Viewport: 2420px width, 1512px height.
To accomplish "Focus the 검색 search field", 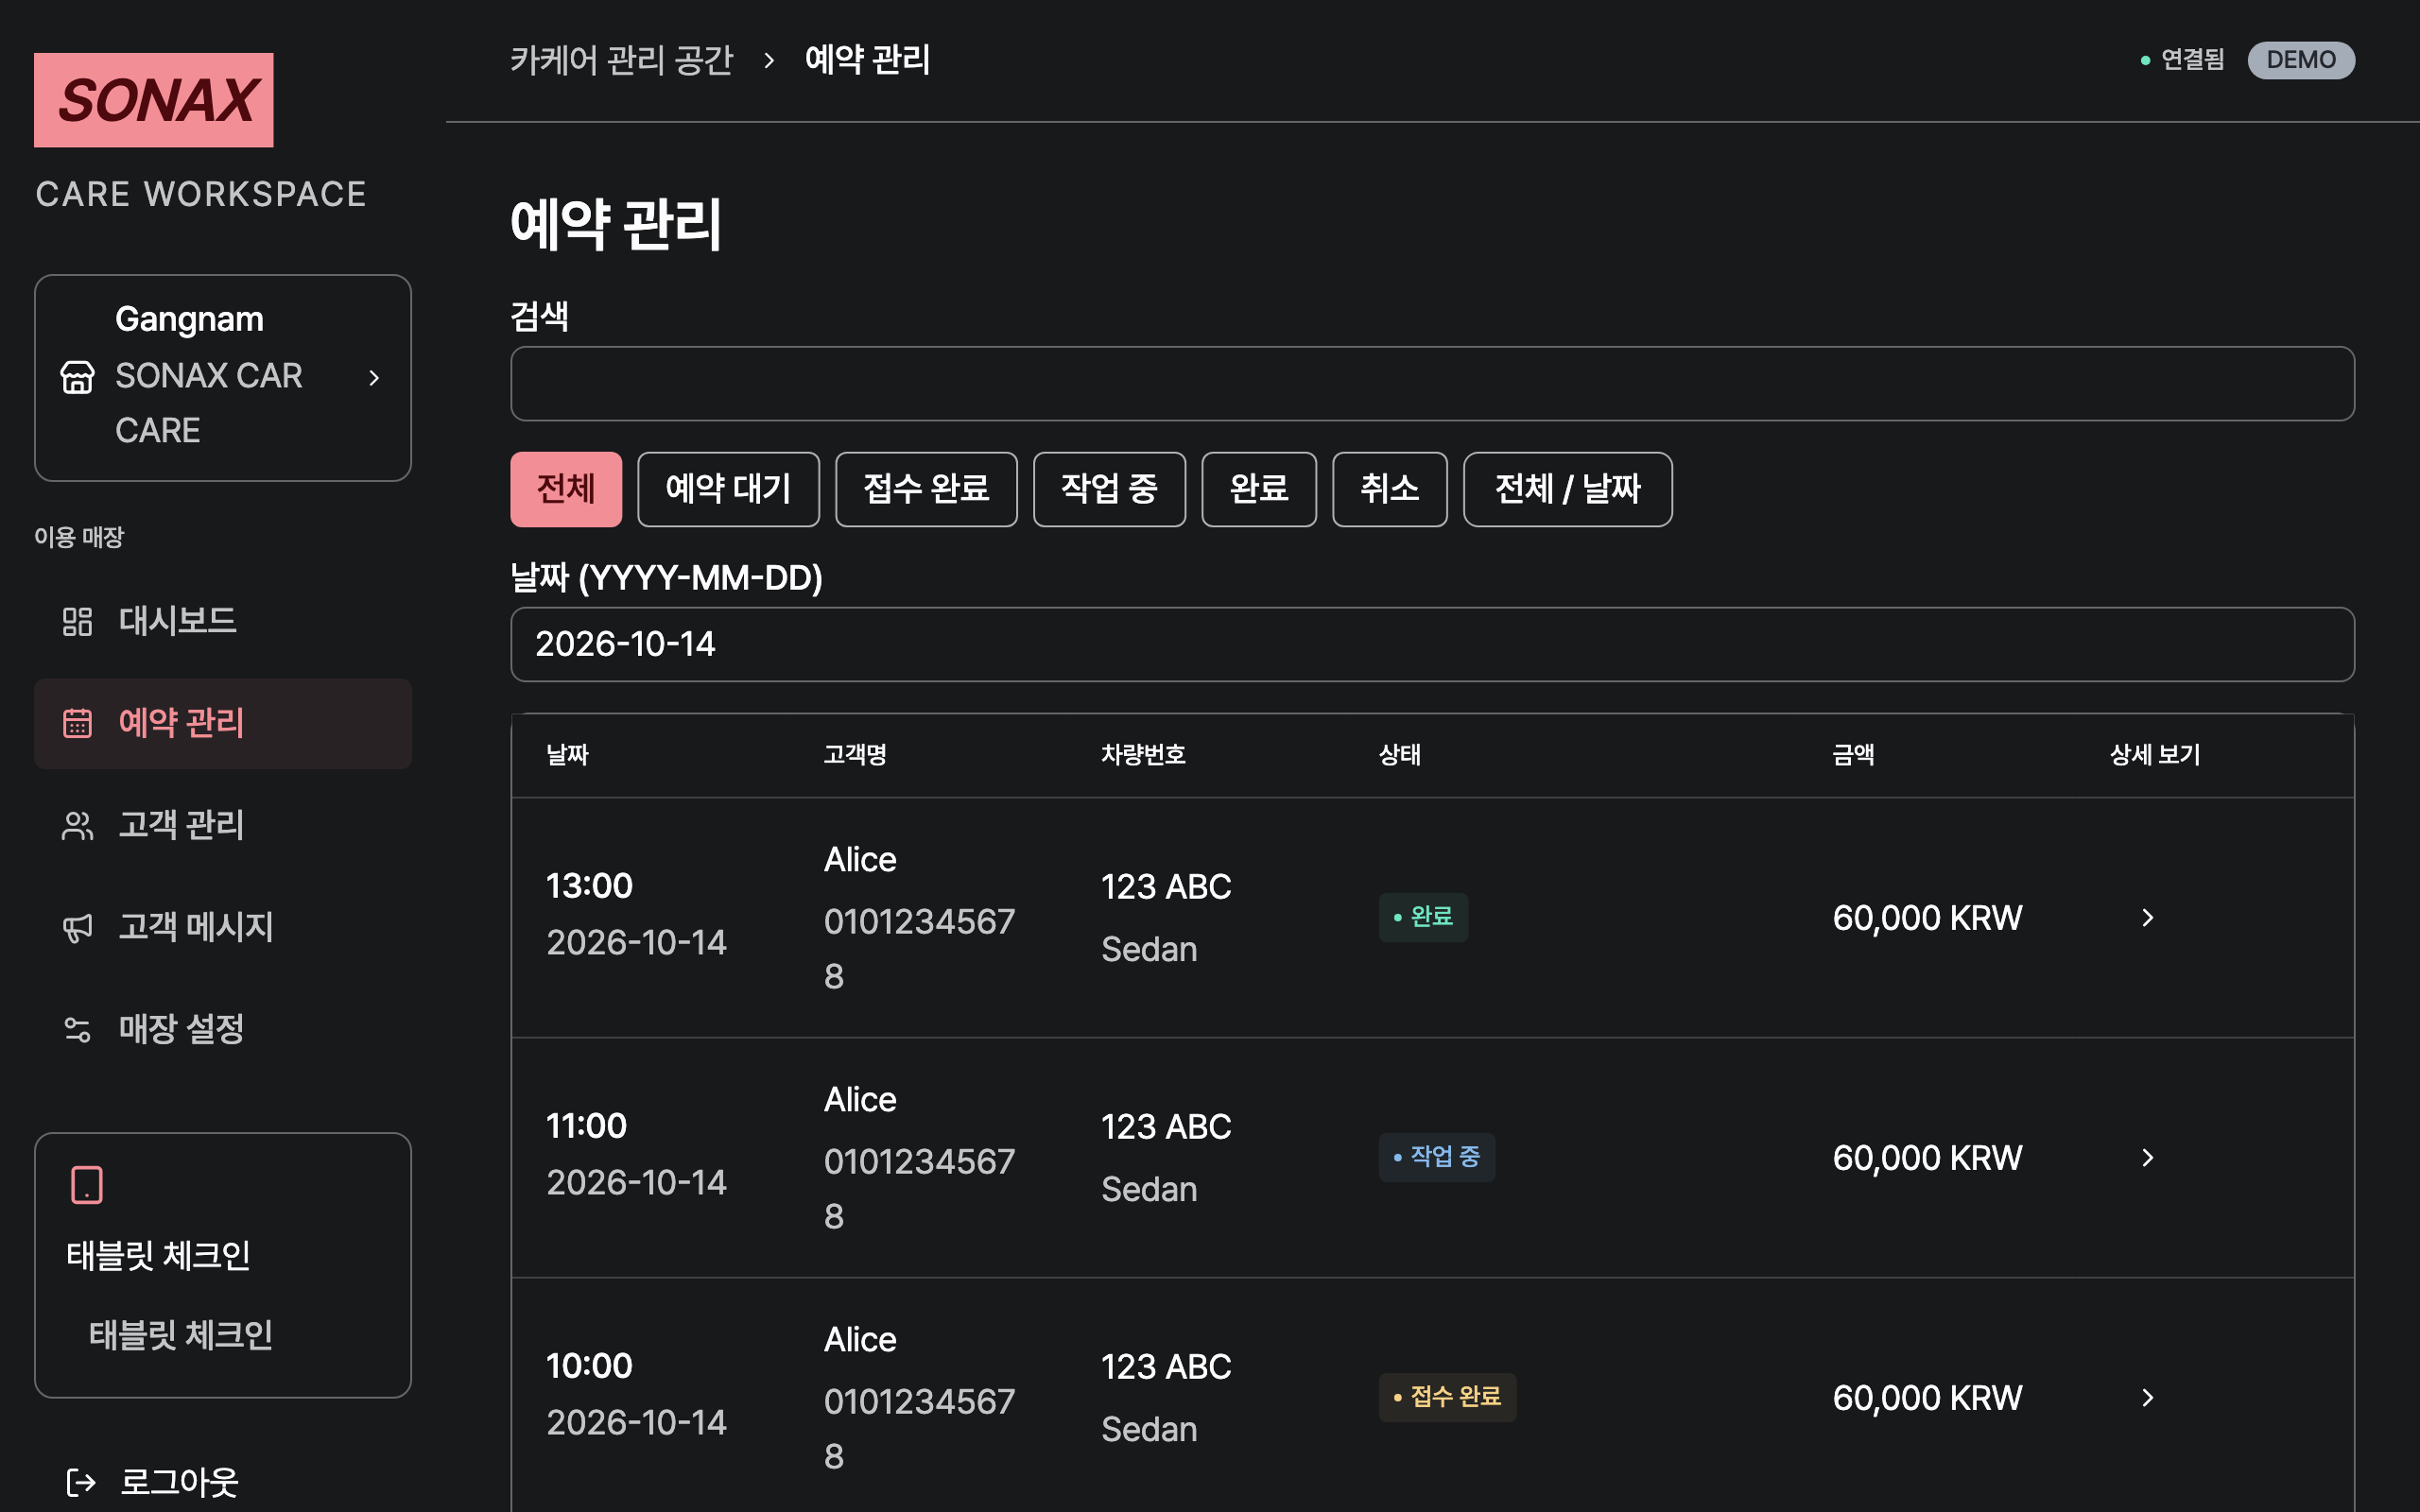I will pos(1432,384).
